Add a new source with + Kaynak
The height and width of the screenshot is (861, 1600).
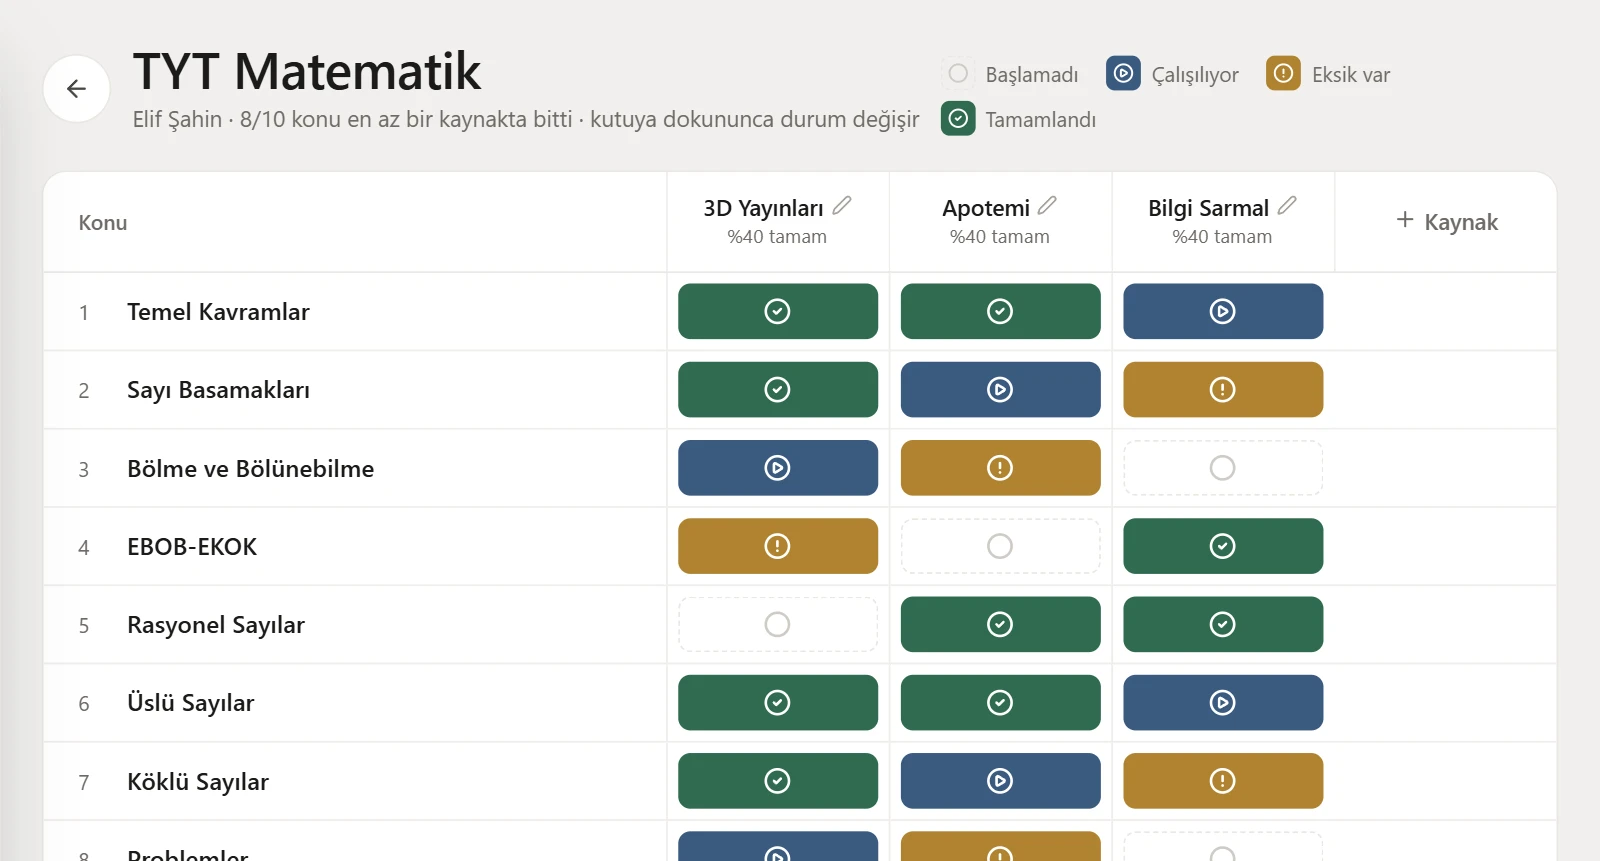[x=1446, y=221]
